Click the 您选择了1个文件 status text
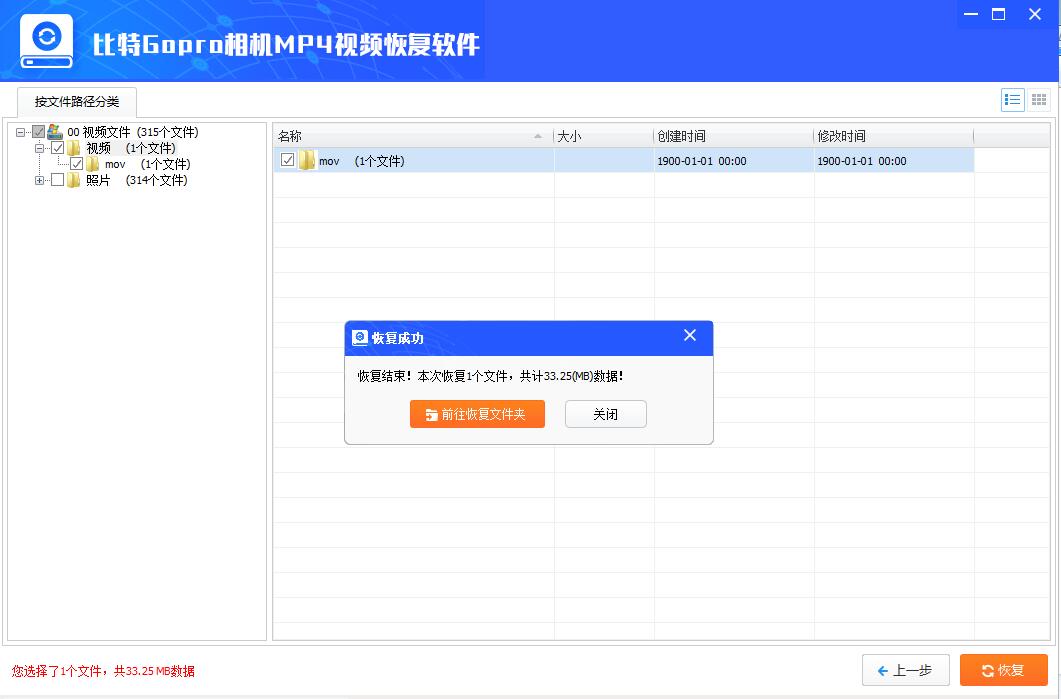 103,671
